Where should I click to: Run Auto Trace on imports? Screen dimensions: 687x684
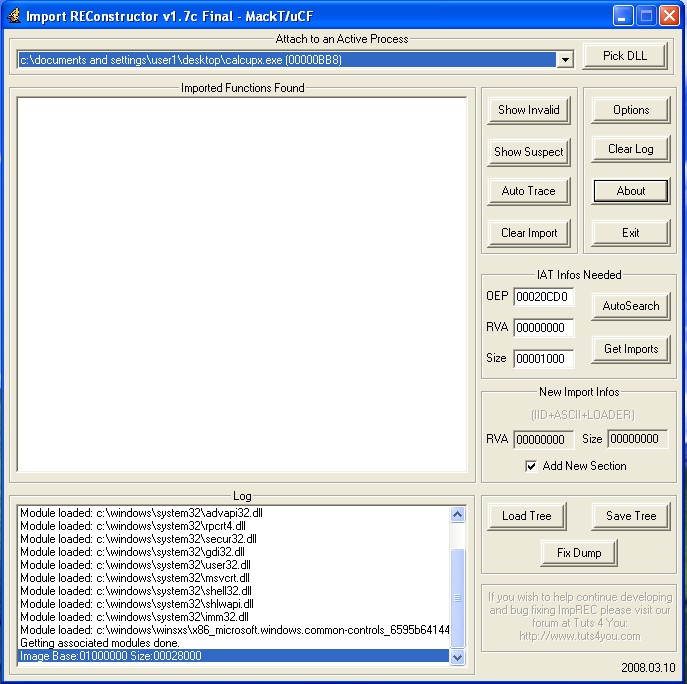point(528,191)
